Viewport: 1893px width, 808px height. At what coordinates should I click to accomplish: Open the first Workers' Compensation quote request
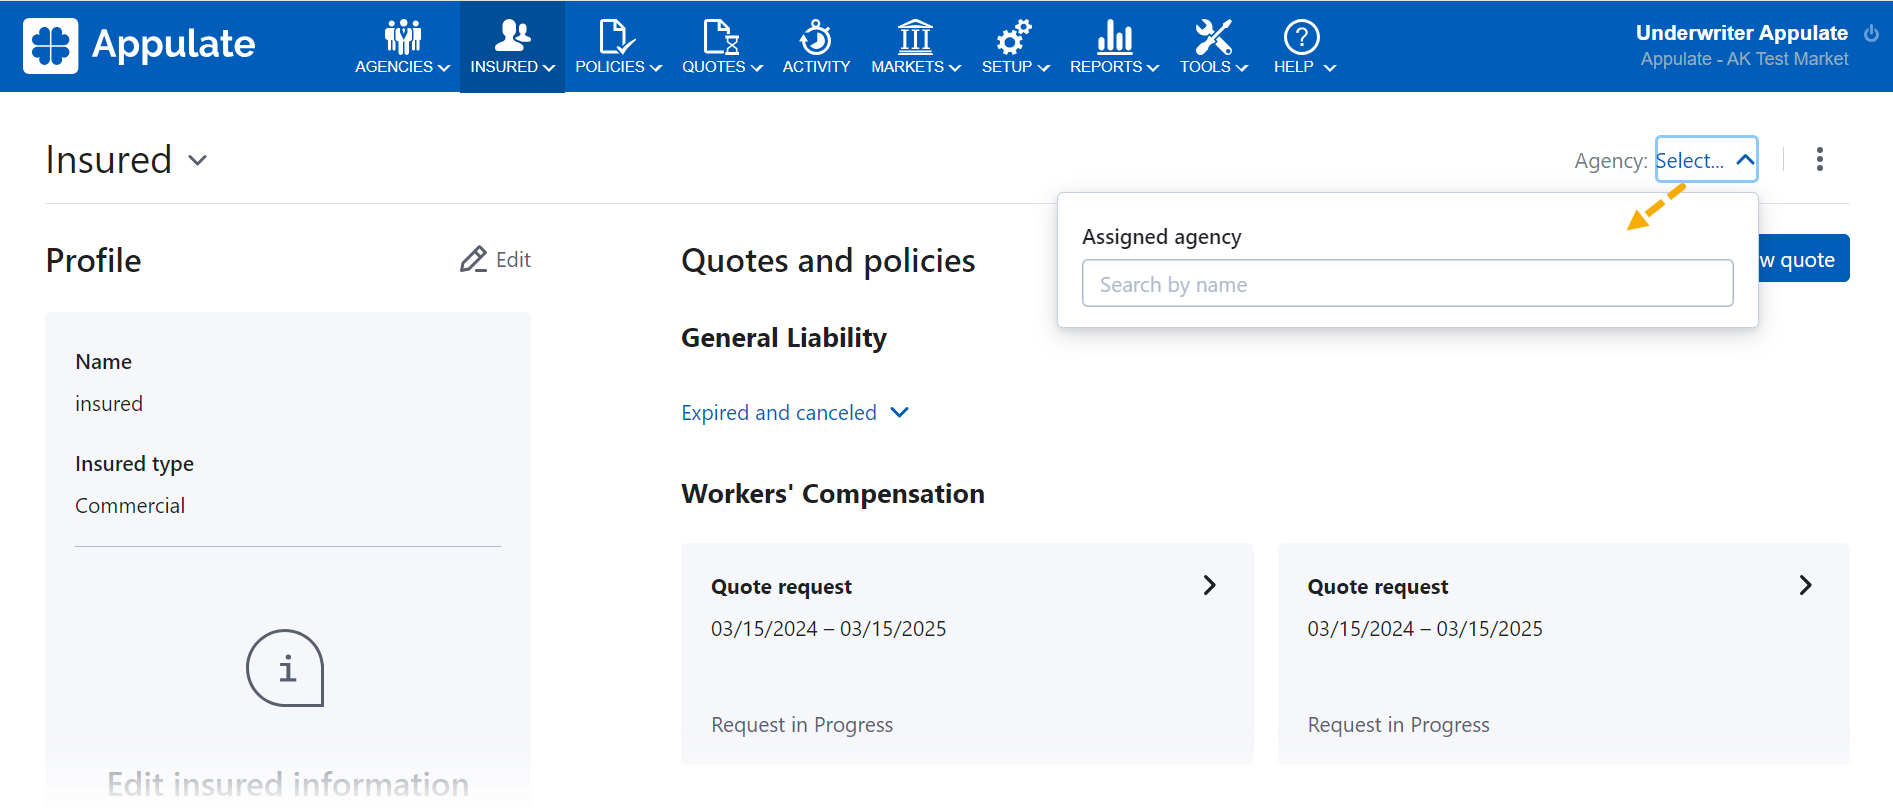pos(966,653)
